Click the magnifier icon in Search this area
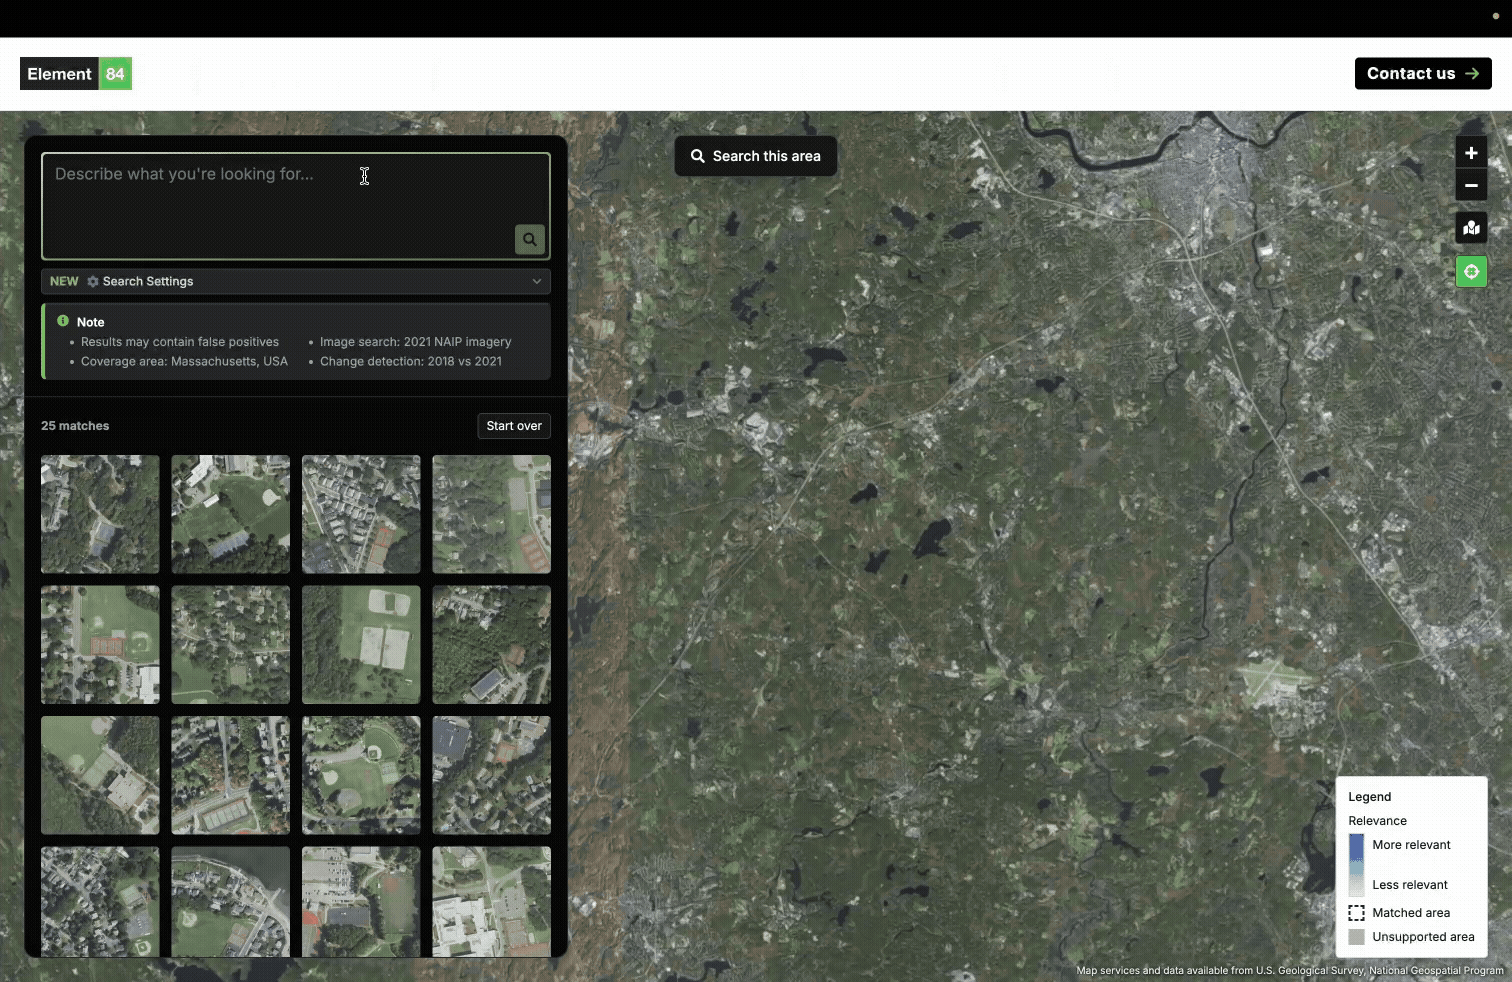Image resolution: width=1512 pixels, height=982 pixels. (x=697, y=156)
